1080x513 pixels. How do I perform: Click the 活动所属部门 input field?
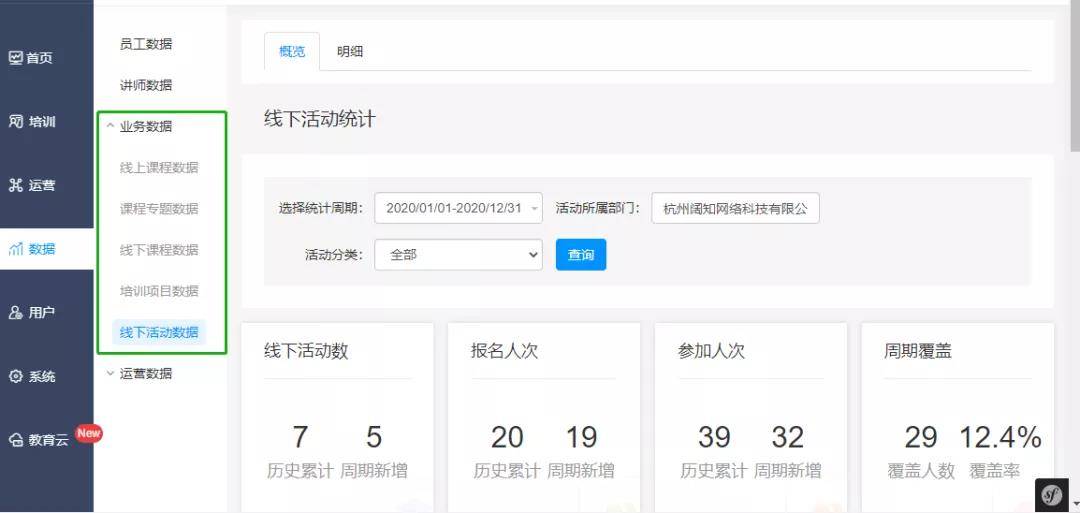pos(736,208)
